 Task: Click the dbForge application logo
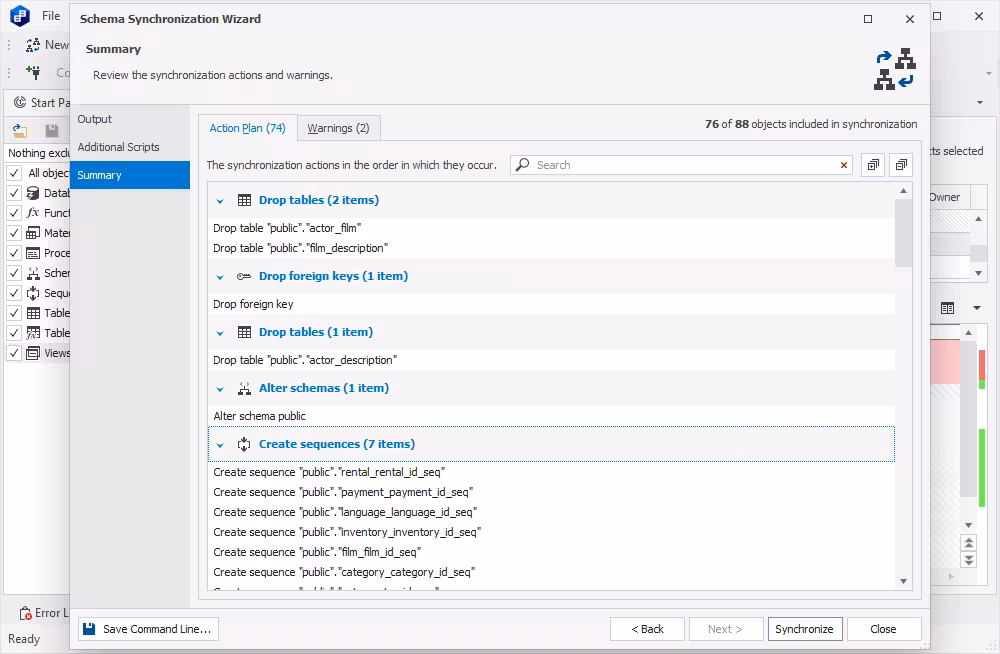coord(20,15)
